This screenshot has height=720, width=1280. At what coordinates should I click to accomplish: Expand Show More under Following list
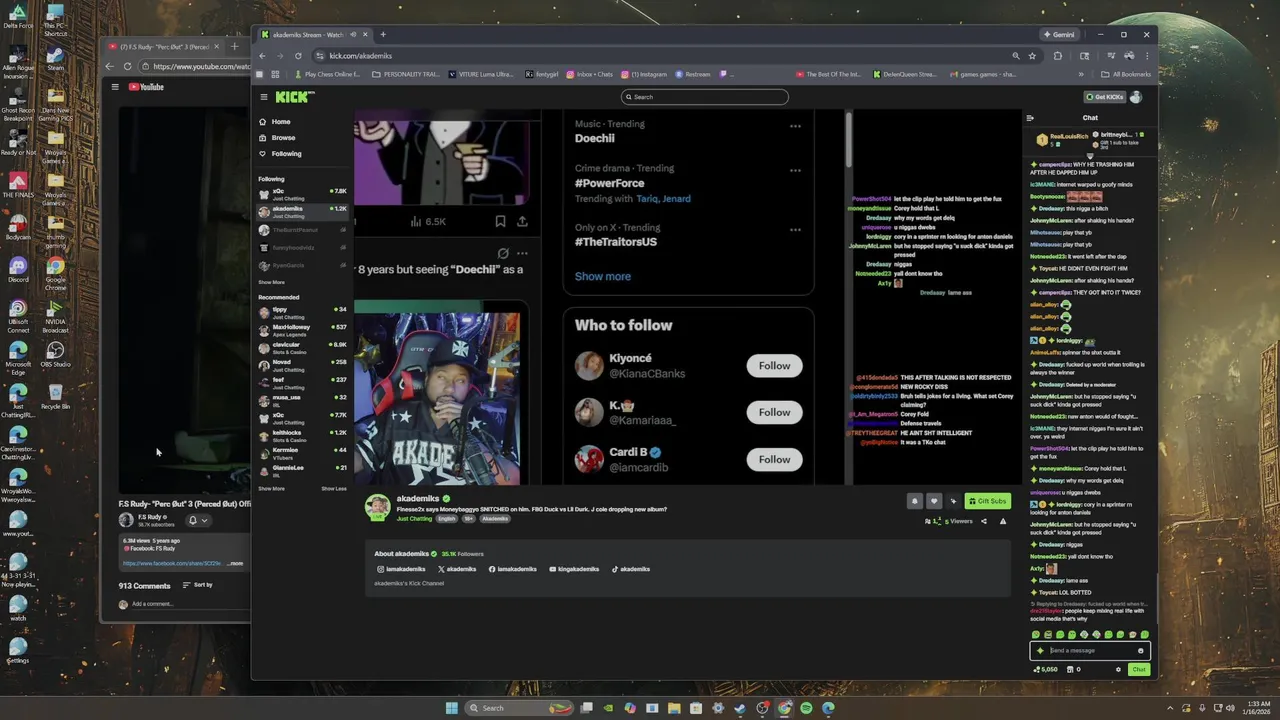tap(271, 282)
